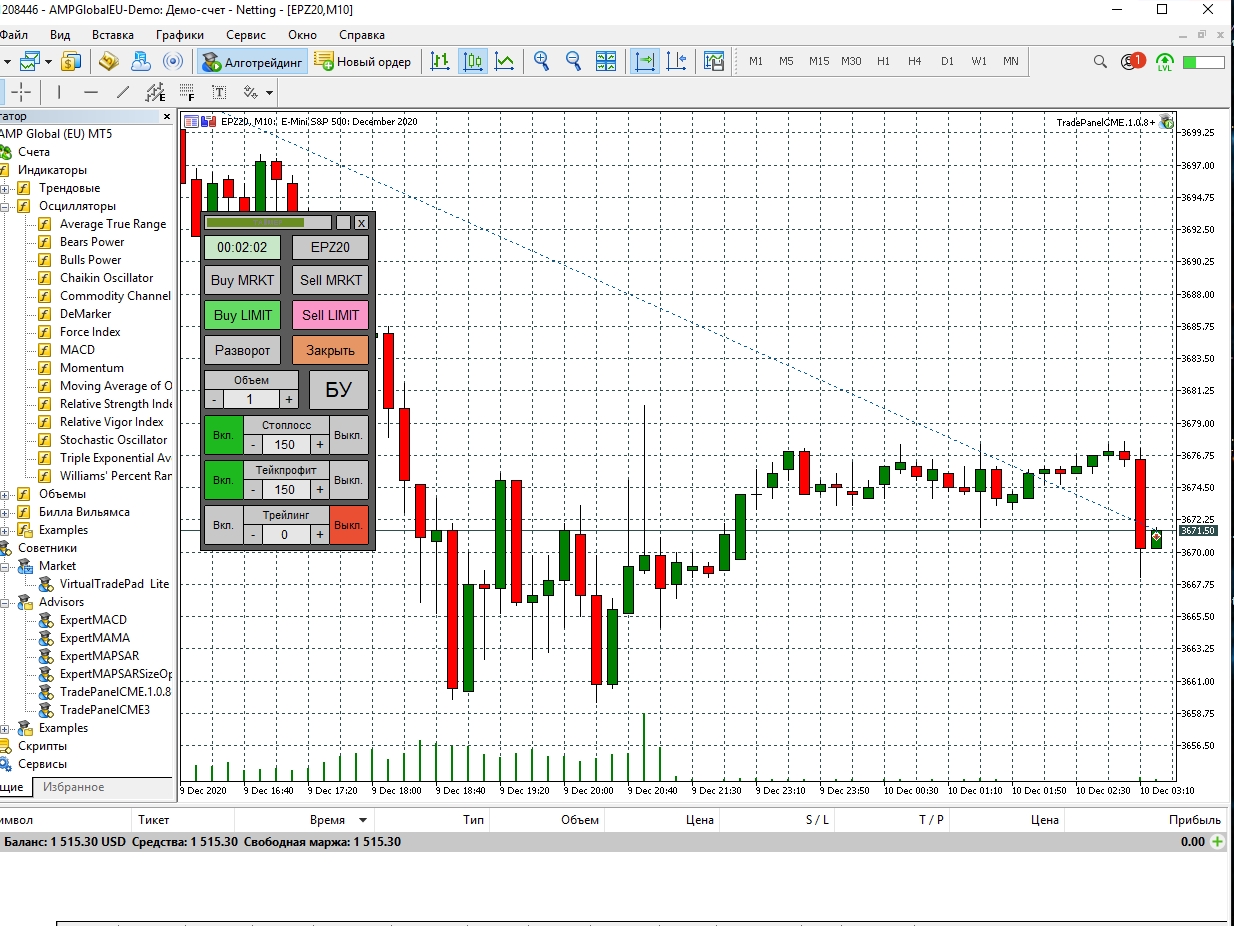Click the green LVL icon
Screen dimensions: 1234x926
coord(1165,62)
